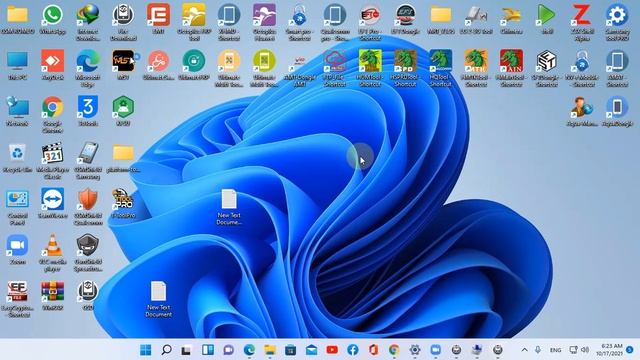Click the microphone tray icon
Screen dimensions: 640x360
coord(538,350)
